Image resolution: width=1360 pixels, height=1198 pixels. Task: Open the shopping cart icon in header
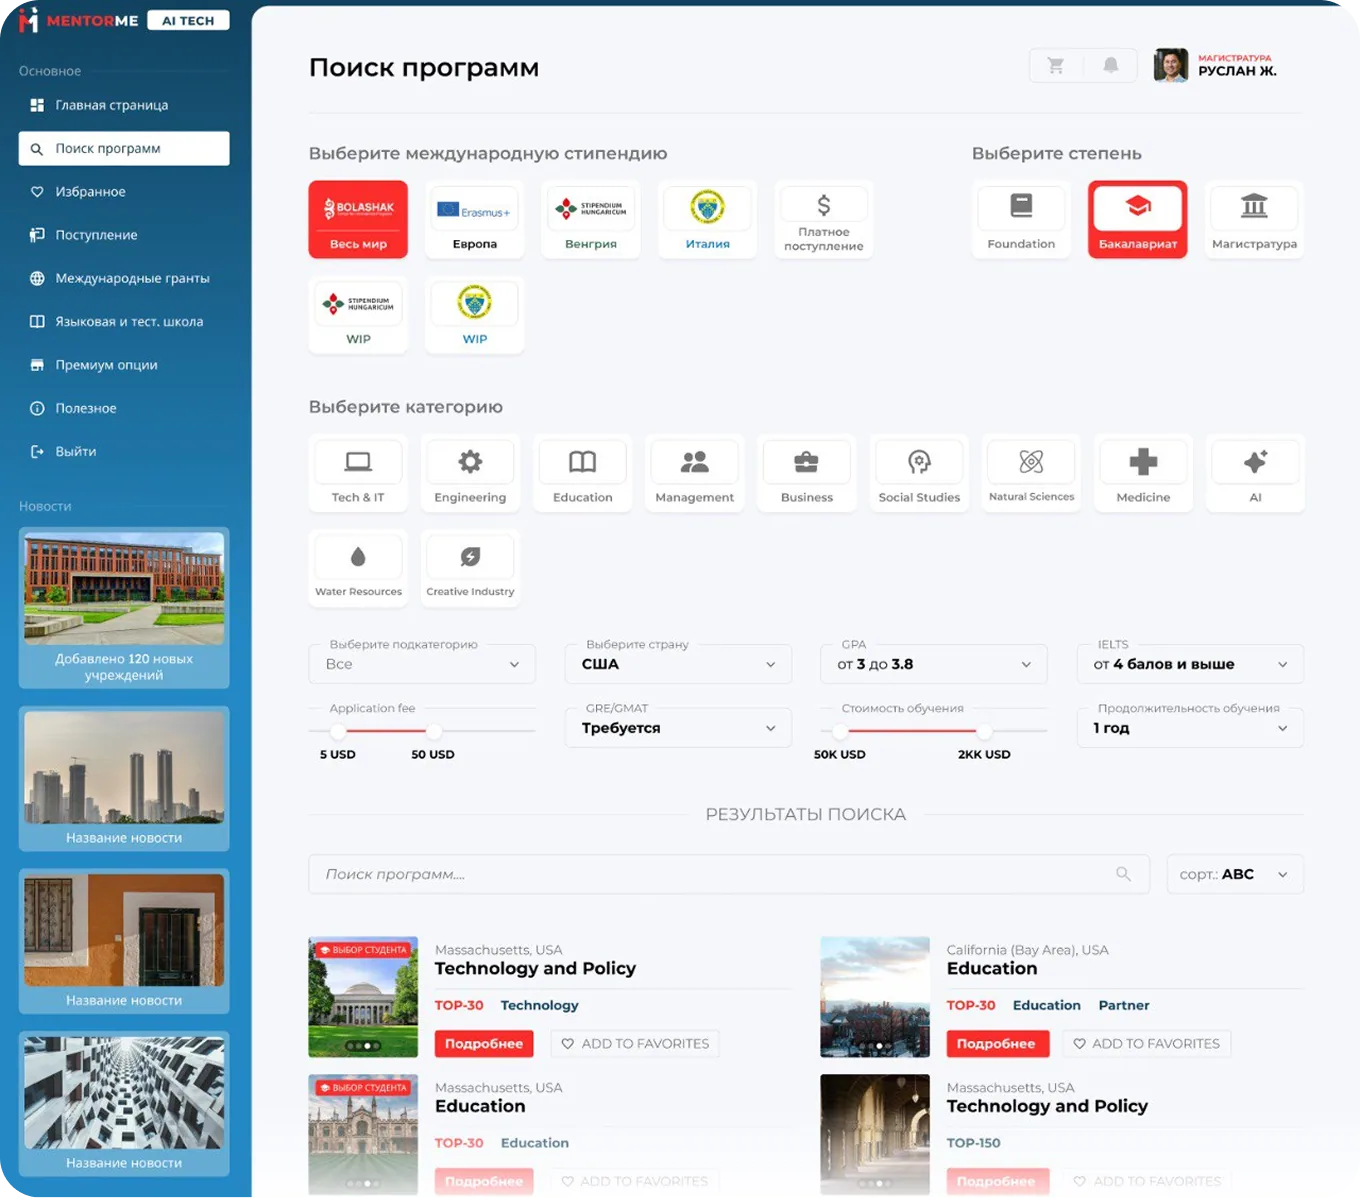pos(1055,66)
